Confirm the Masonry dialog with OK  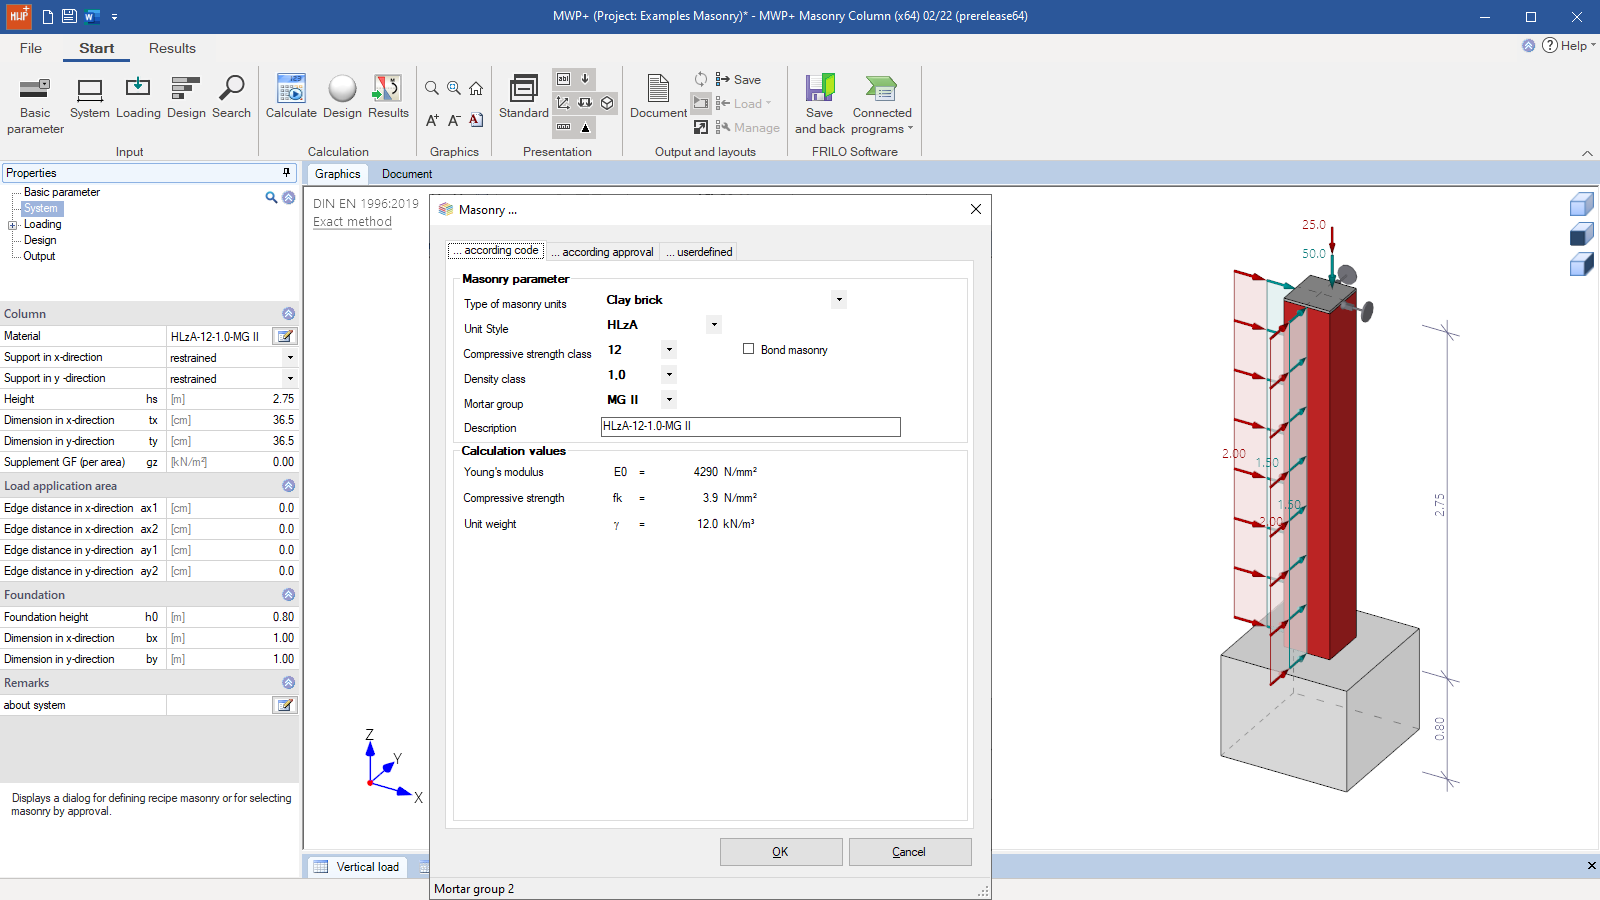click(x=780, y=852)
